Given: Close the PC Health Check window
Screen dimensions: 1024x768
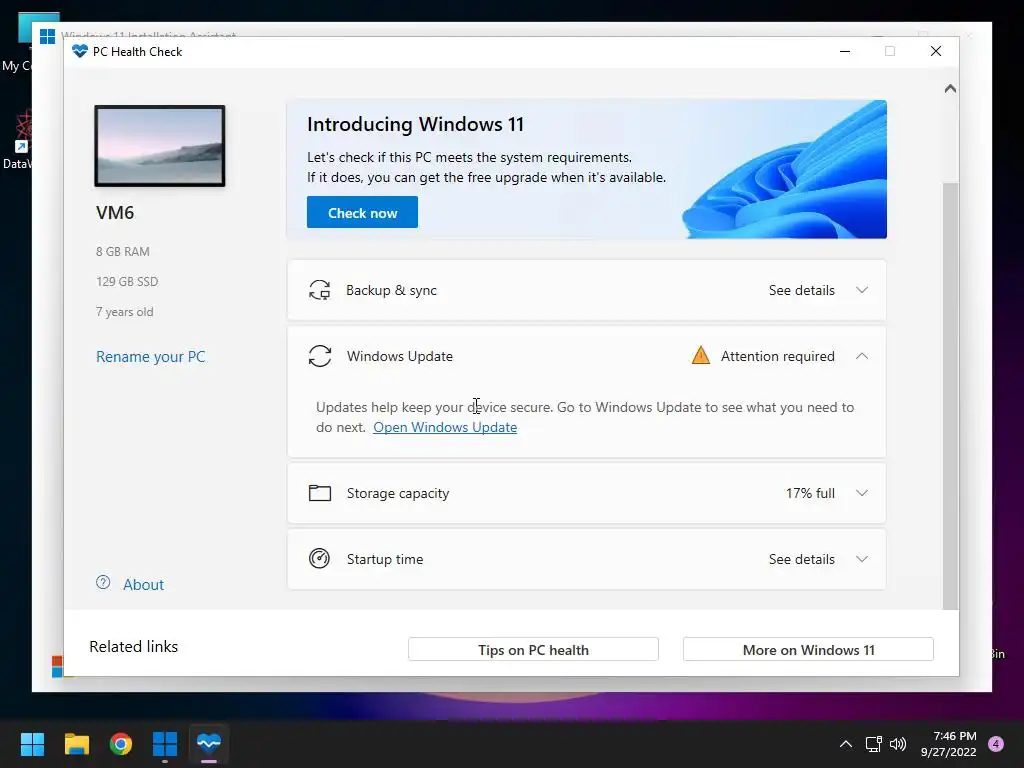Looking at the screenshot, I should [936, 51].
